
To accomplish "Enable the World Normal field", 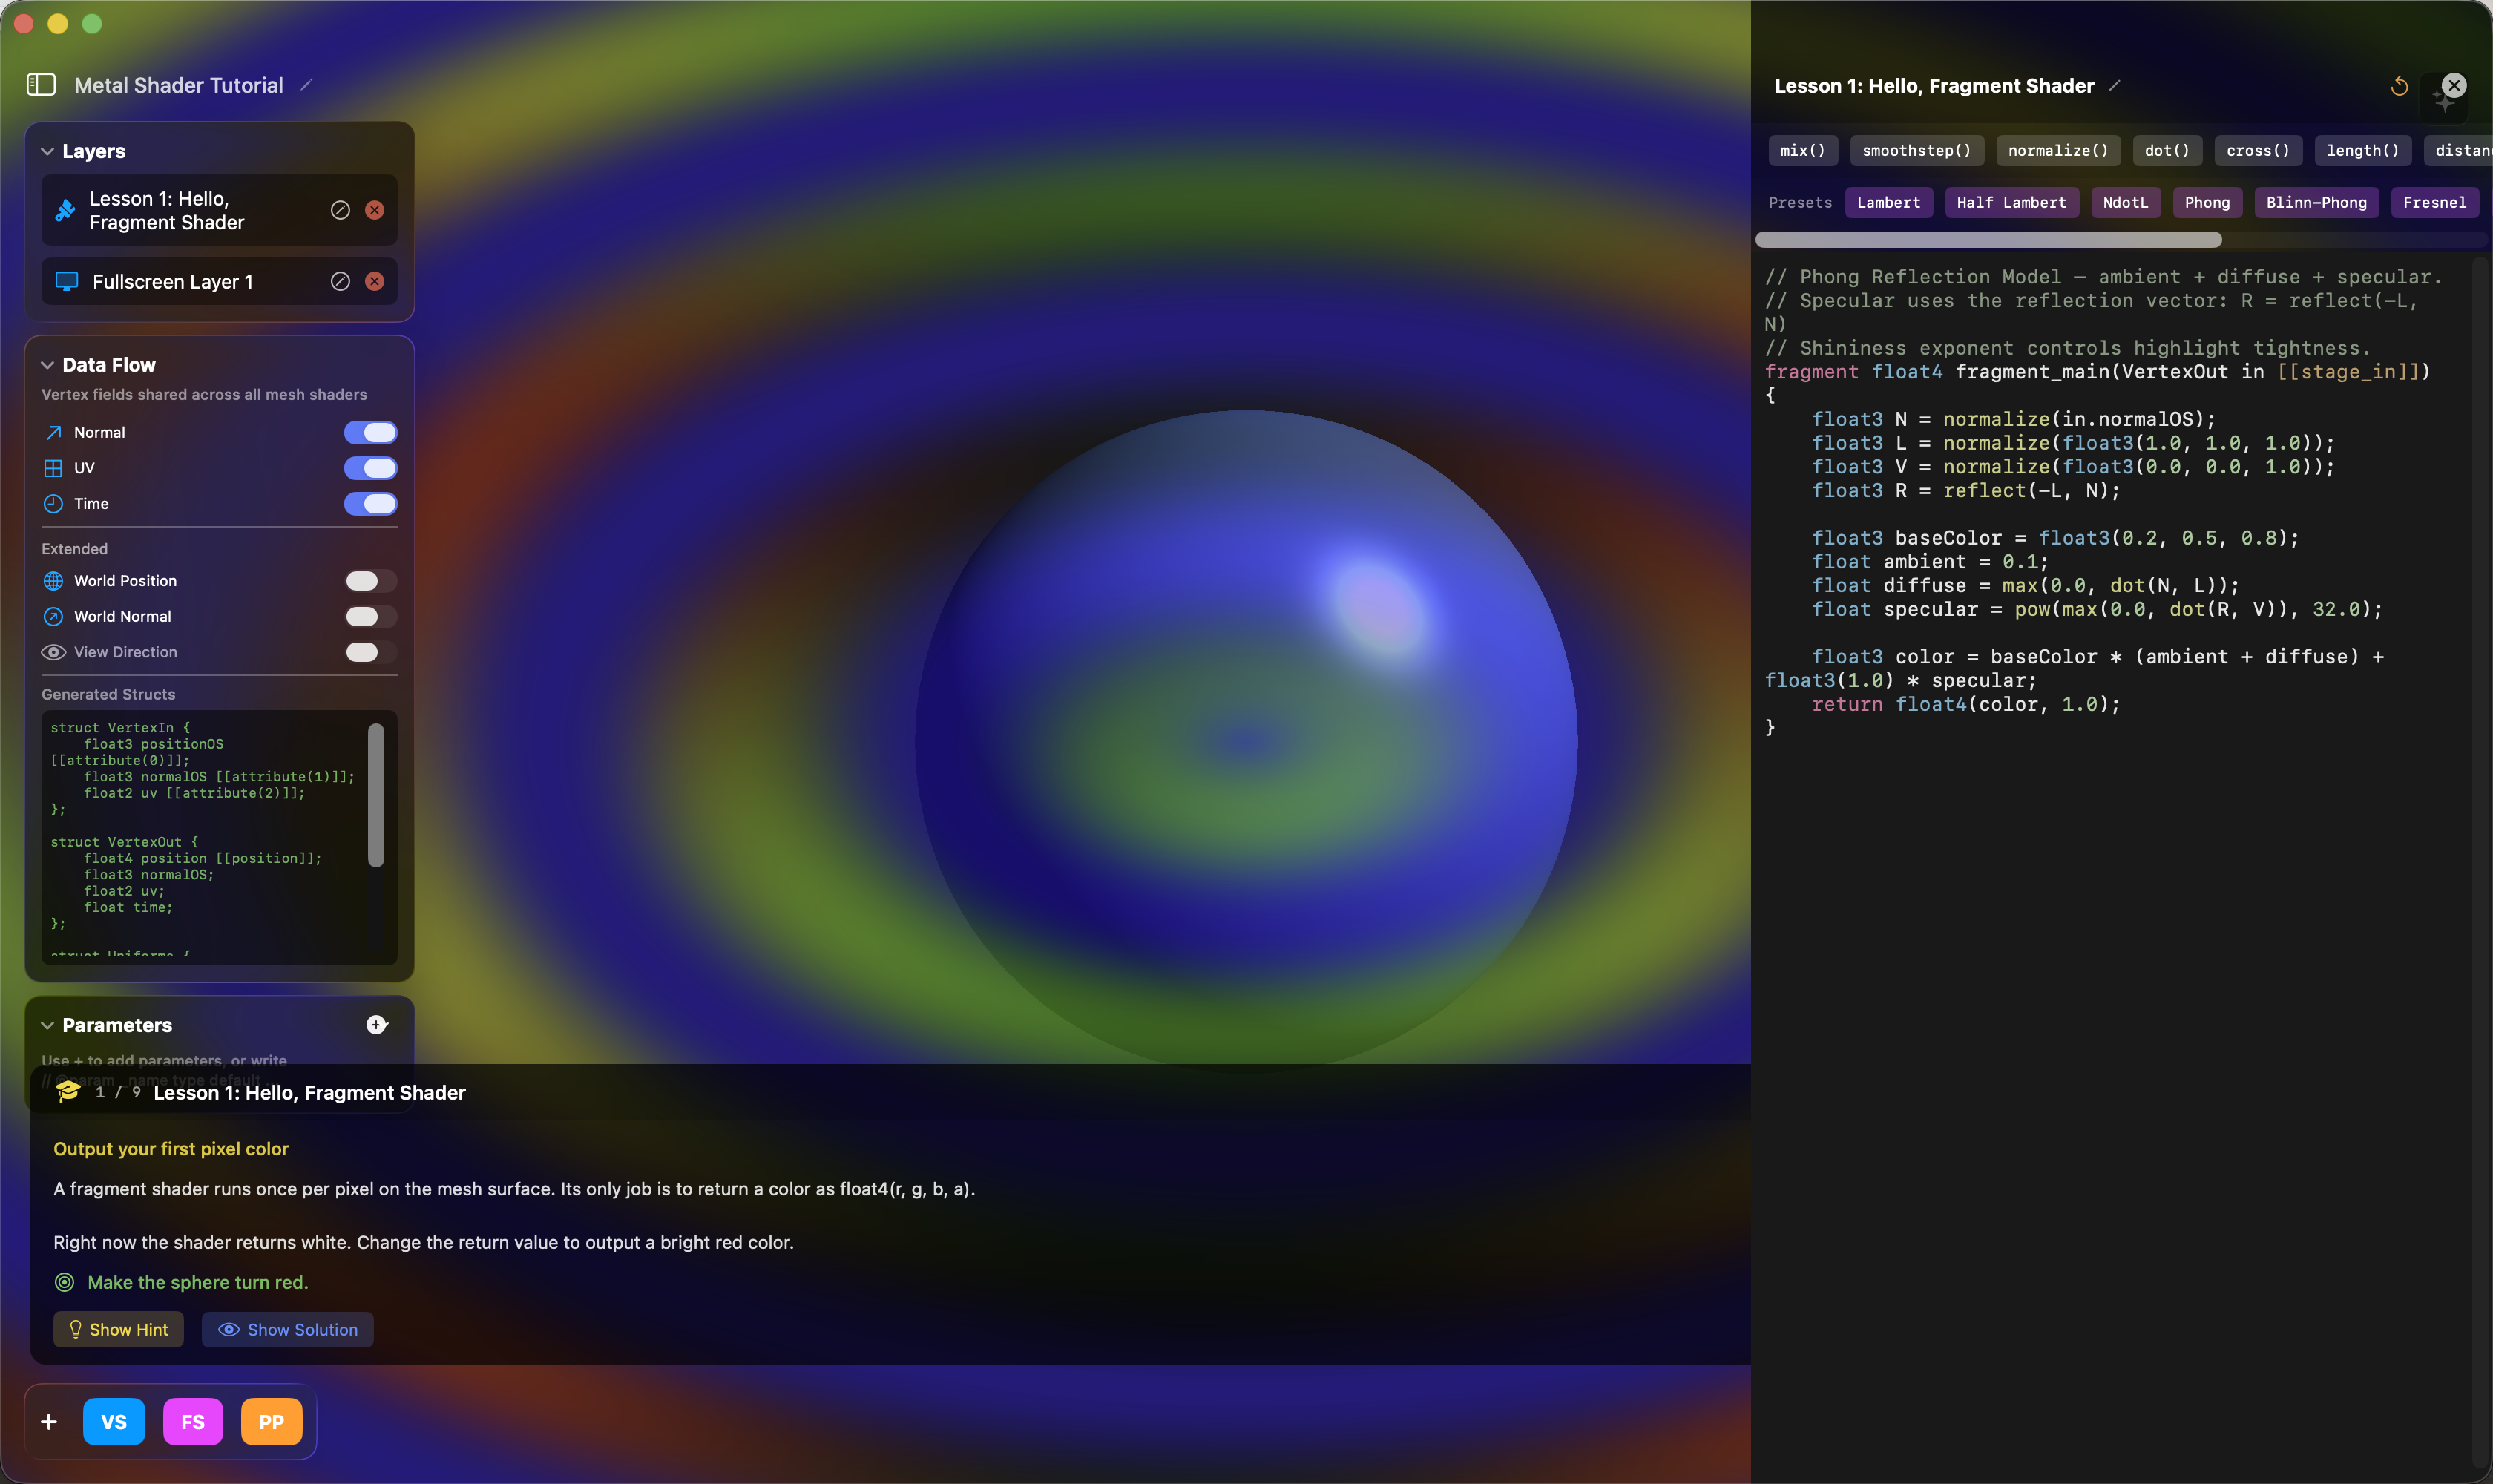I will point(371,617).
